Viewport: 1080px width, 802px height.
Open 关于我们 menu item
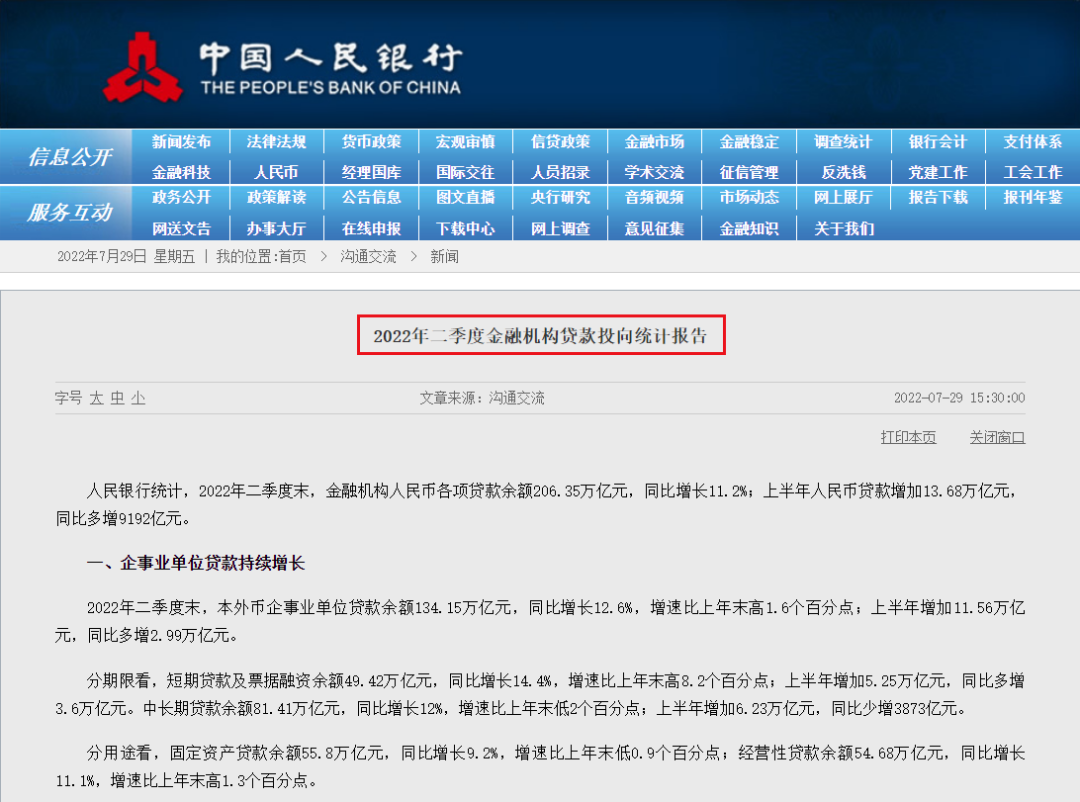click(x=844, y=229)
